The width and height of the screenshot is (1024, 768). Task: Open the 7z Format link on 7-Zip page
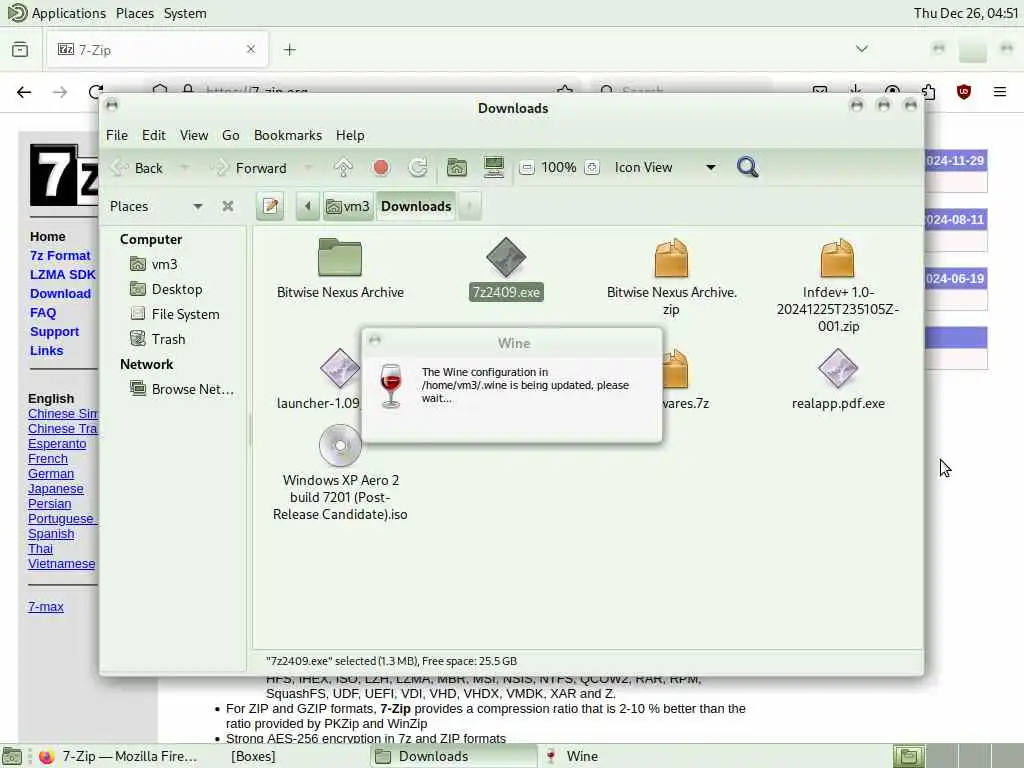coord(60,255)
